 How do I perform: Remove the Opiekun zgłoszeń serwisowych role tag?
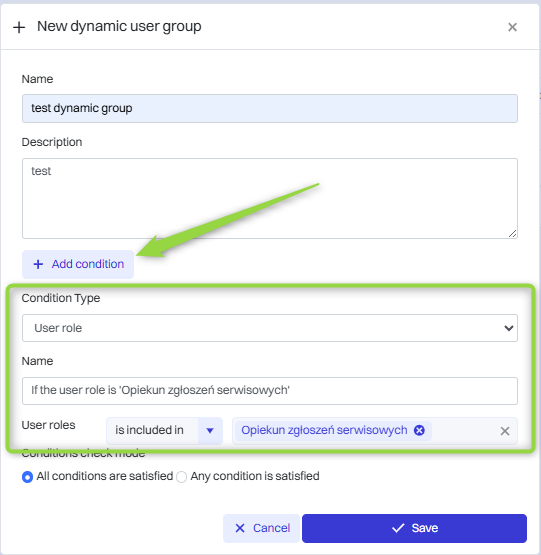point(419,430)
